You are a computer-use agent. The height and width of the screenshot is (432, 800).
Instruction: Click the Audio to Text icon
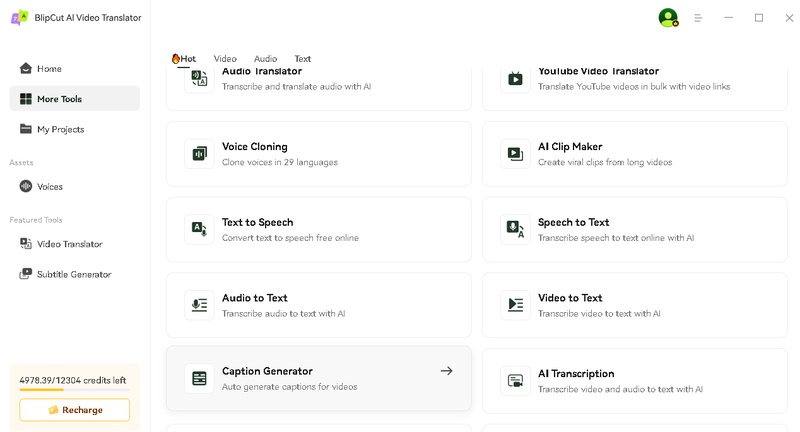coord(200,305)
